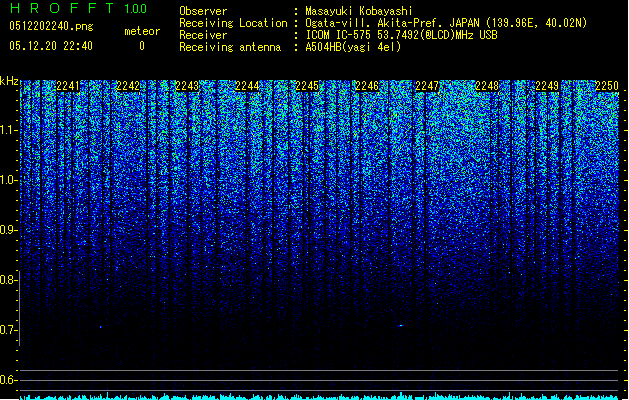
Task: Click the 2244 time marker
Action: (x=248, y=86)
